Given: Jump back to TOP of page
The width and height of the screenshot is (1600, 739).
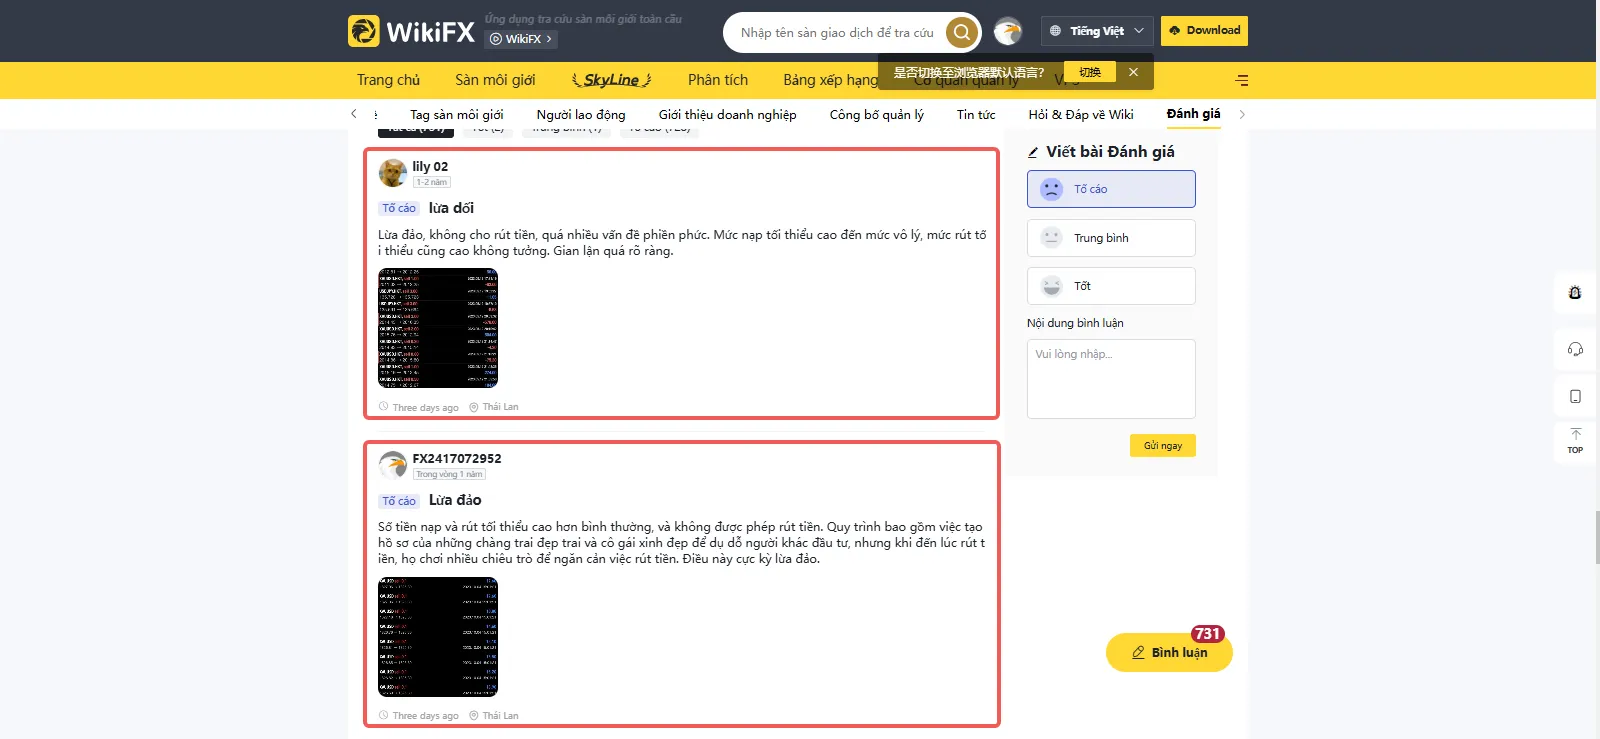Looking at the screenshot, I should pyautogui.click(x=1575, y=441).
